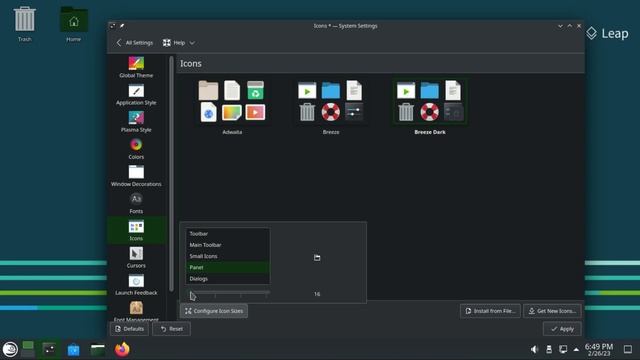The width and height of the screenshot is (640, 360).
Task: Open Fonts settings in sidebar
Action: (x=136, y=203)
